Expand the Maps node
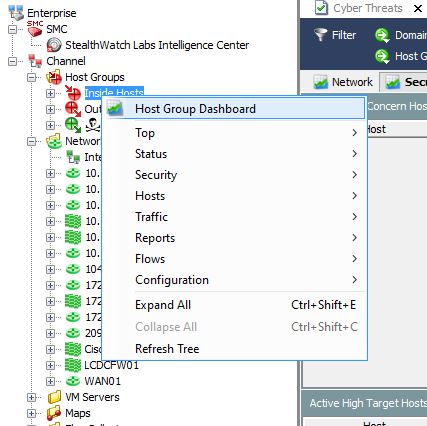Viewport: 427px width, 426px height. point(31,413)
